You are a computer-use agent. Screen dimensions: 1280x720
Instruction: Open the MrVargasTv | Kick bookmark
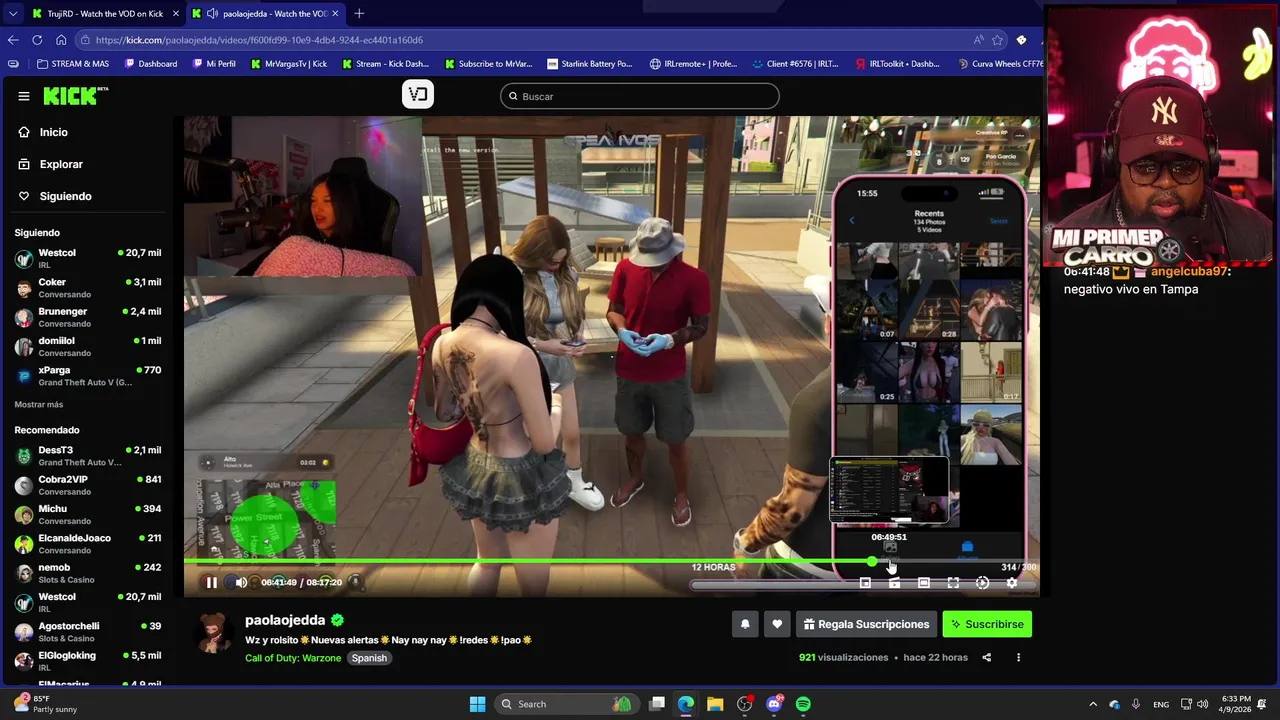point(288,64)
